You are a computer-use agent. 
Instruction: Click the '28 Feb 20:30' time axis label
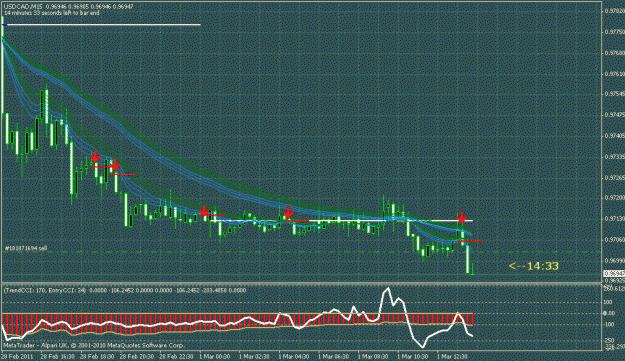coord(137,356)
